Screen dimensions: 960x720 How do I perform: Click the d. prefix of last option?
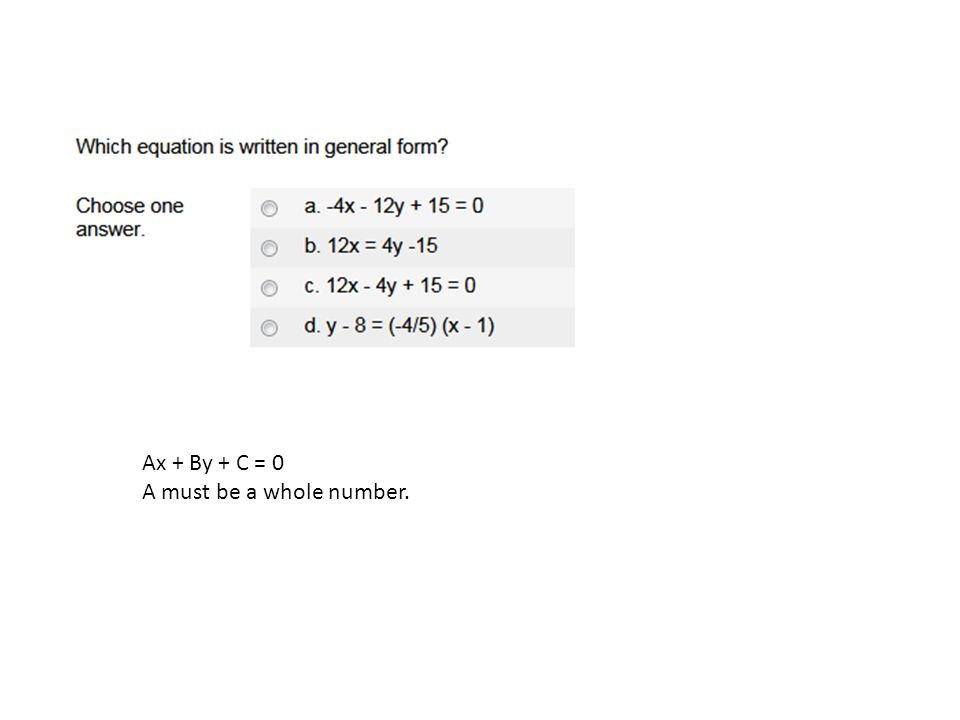[x=312, y=325]
